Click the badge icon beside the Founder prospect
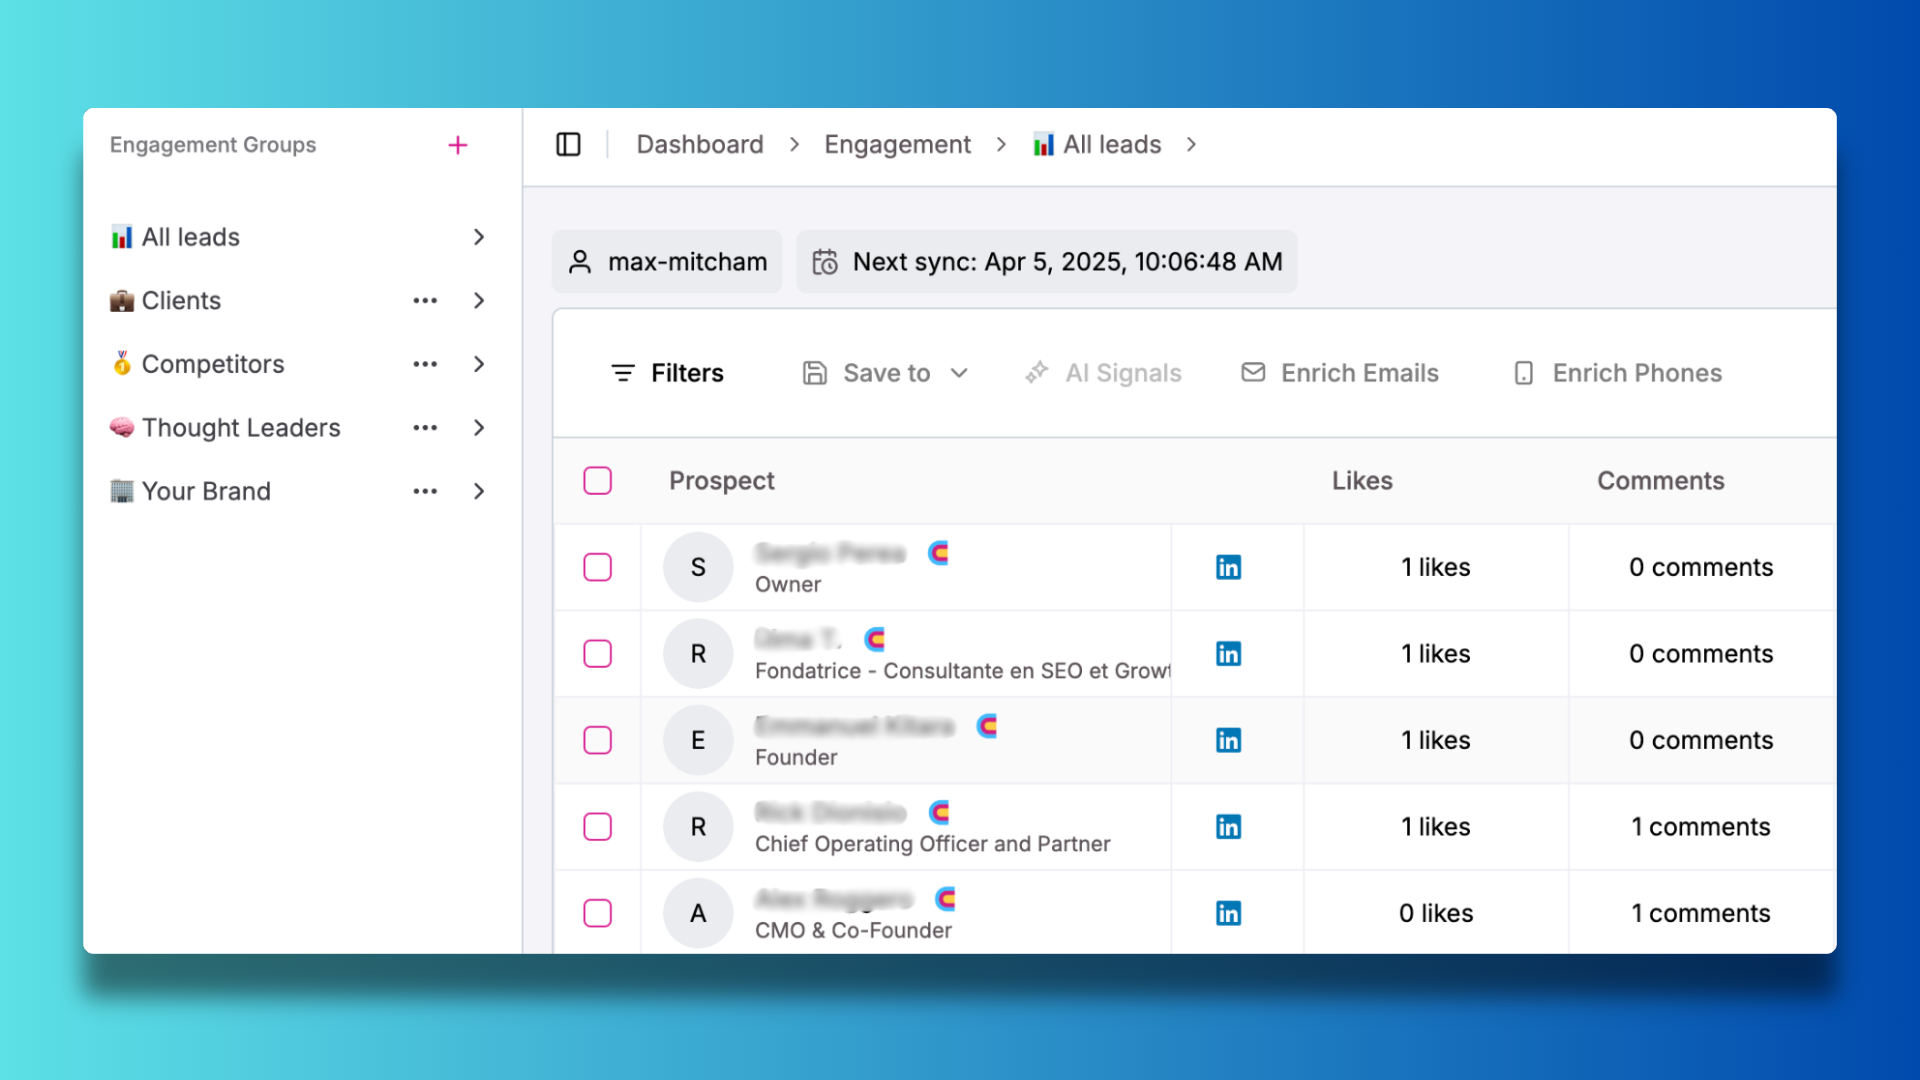This screenshot has width=1920, height=1080. click(x=987, y=726)
